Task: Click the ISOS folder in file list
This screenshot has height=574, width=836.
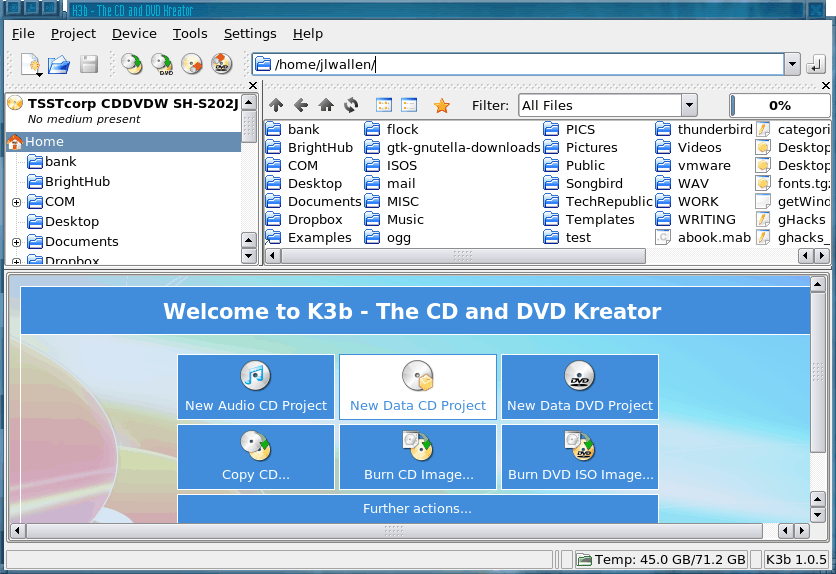Action: coord(391,166)
